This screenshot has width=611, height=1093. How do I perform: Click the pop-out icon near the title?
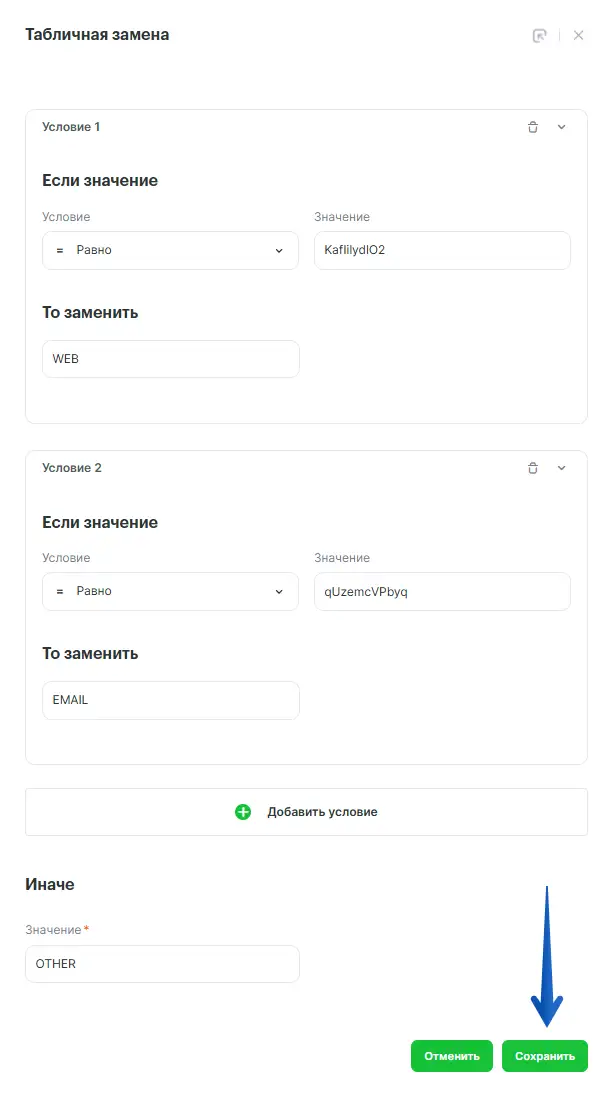click(540, 36)
